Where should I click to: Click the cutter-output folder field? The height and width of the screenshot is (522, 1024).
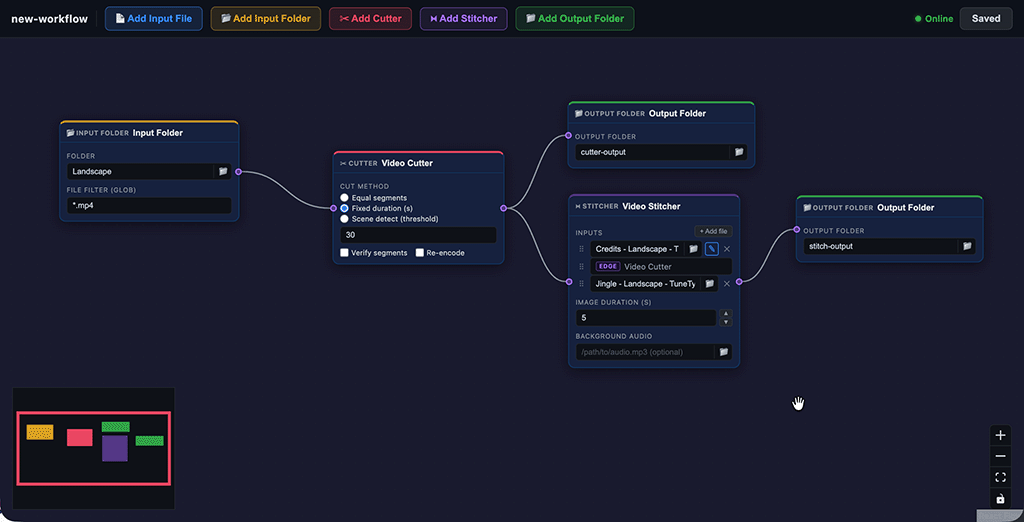(x=652, y=152)
